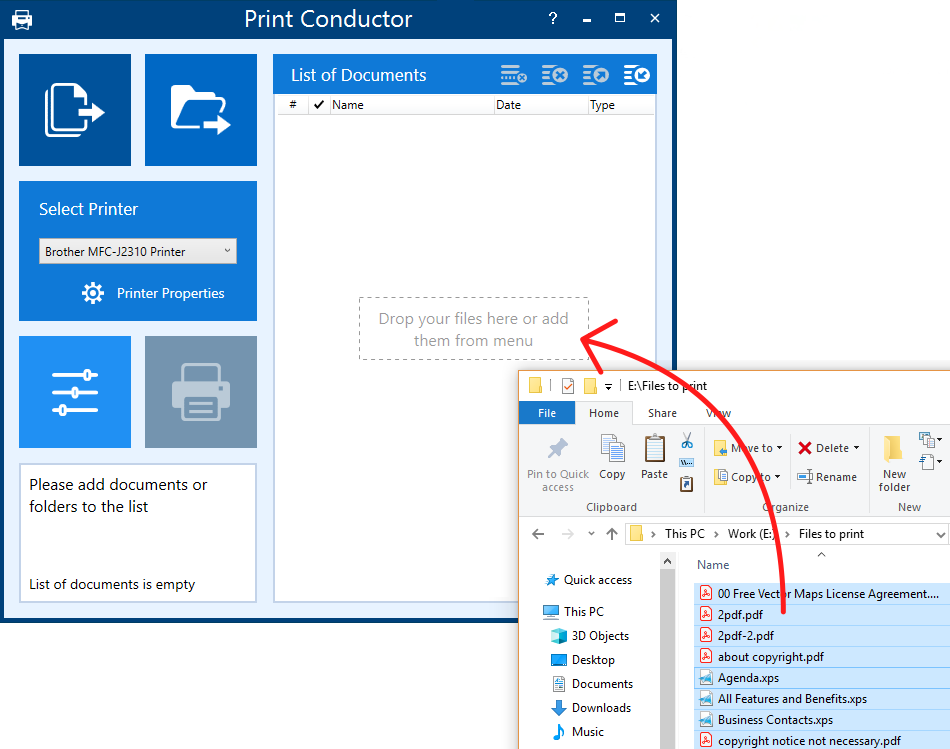Click the Add Folder icon tile

[x=201, y=110]
